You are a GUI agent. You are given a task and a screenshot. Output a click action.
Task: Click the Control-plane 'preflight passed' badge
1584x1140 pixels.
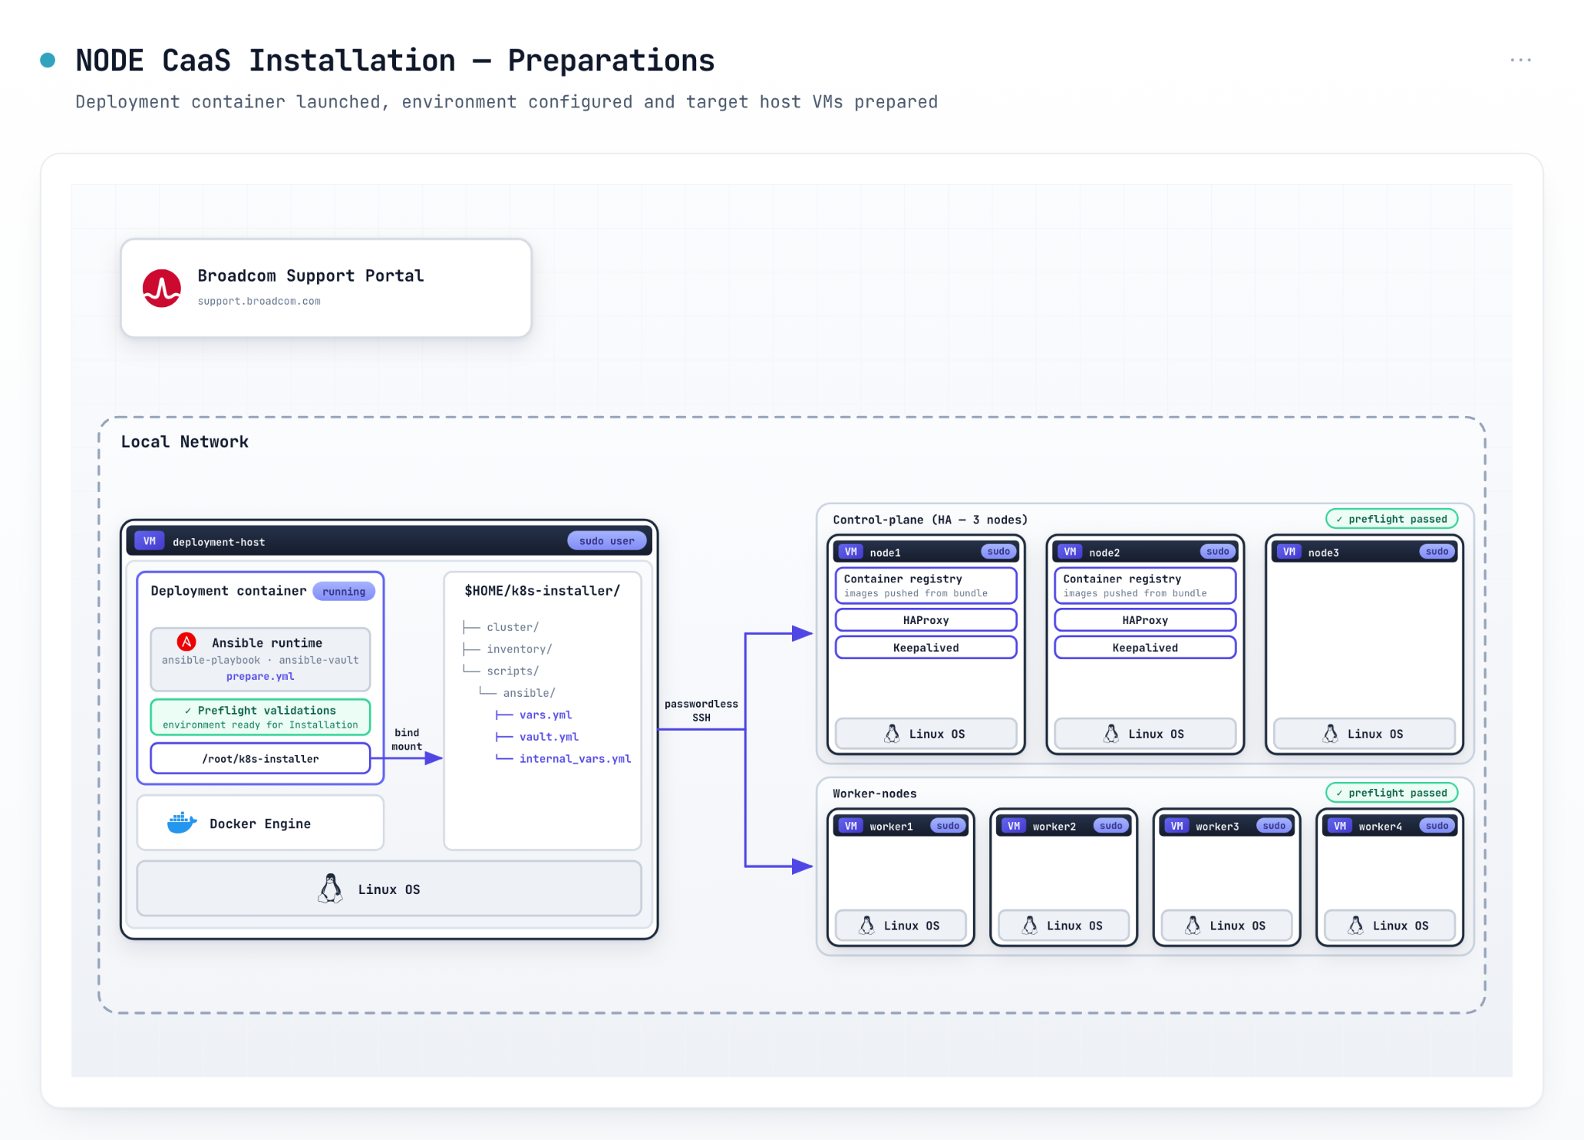[1392, 519]
